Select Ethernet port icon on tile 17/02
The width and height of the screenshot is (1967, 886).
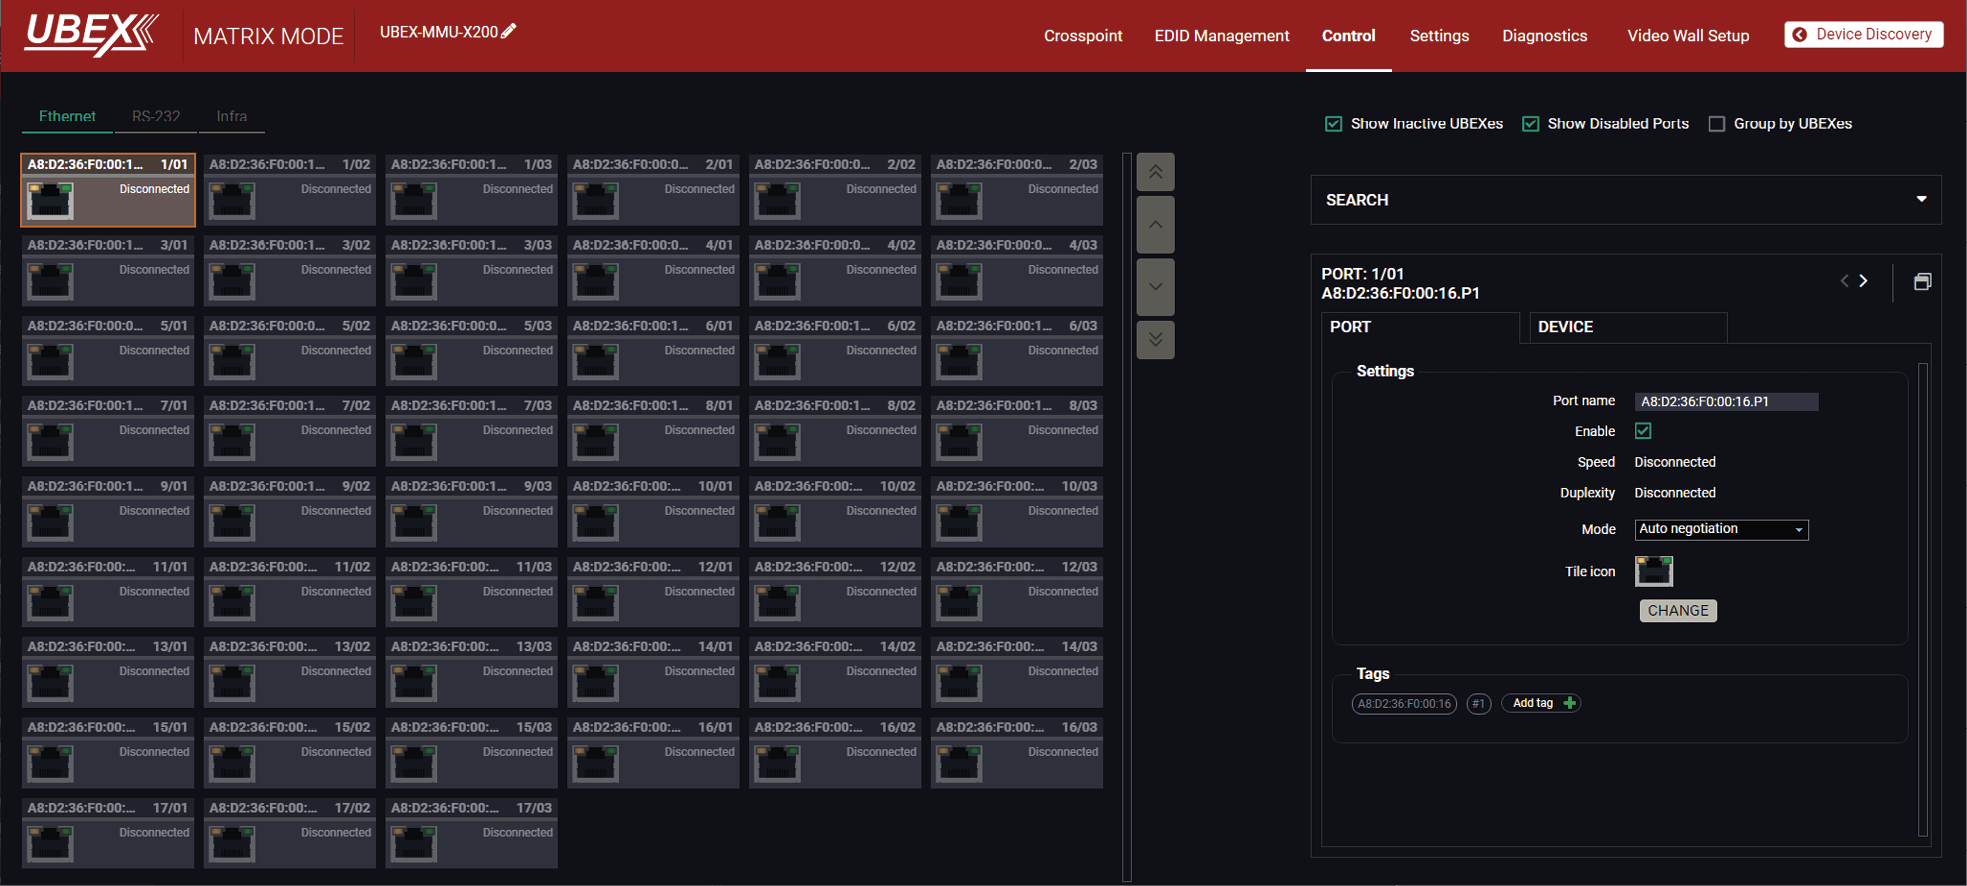(232, 844)
